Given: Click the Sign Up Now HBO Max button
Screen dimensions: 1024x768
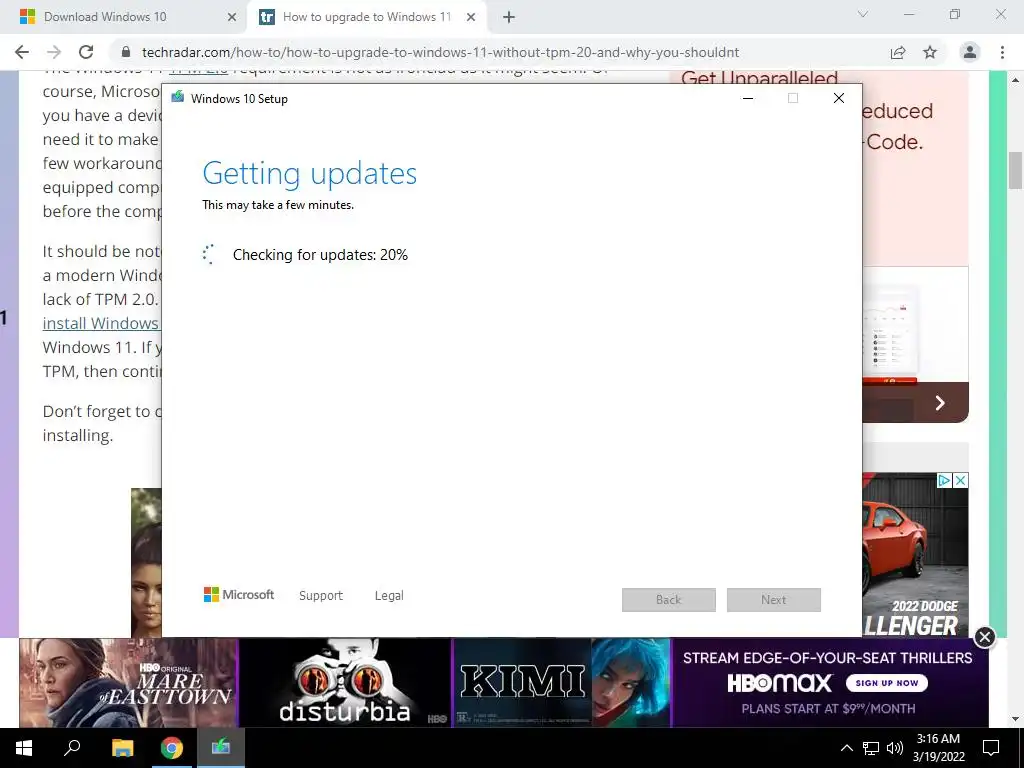Looking at the screenshot, I should [887, 683].
